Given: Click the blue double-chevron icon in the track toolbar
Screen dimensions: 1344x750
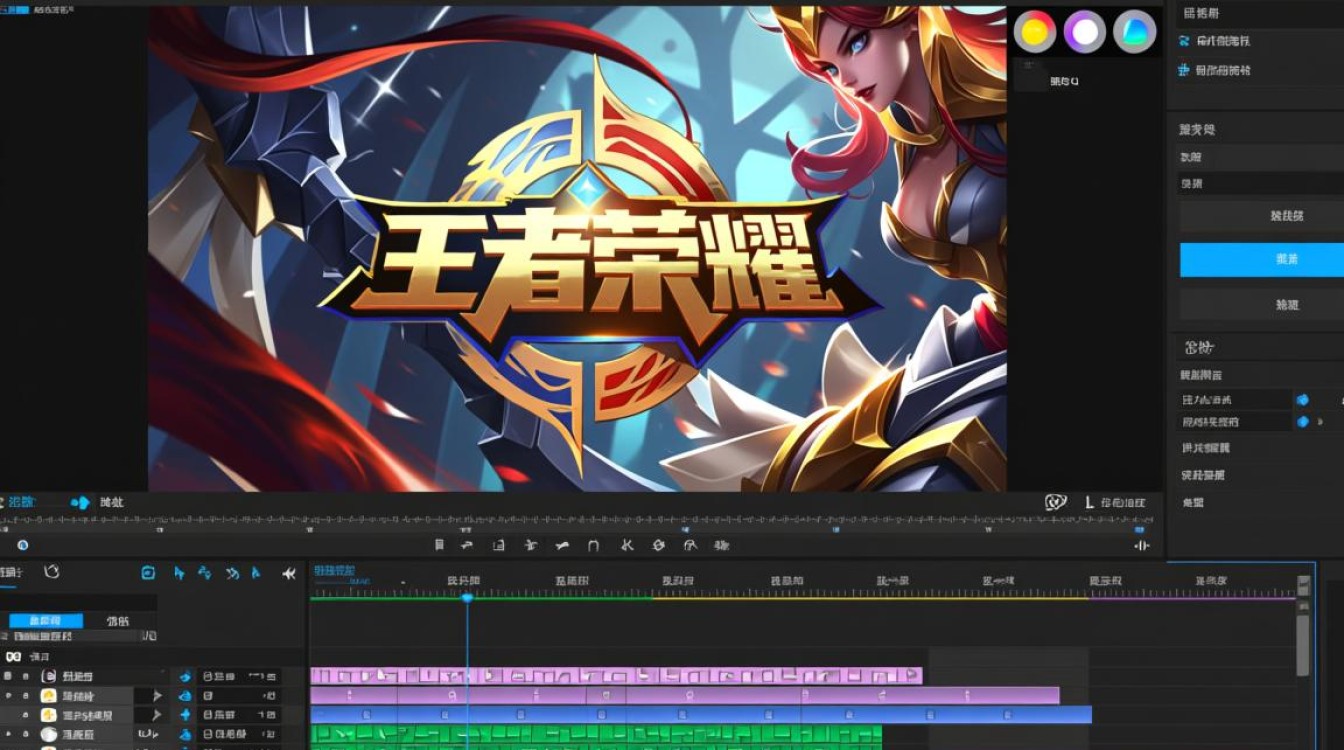Looking at the screenshot, I should 232,573.
